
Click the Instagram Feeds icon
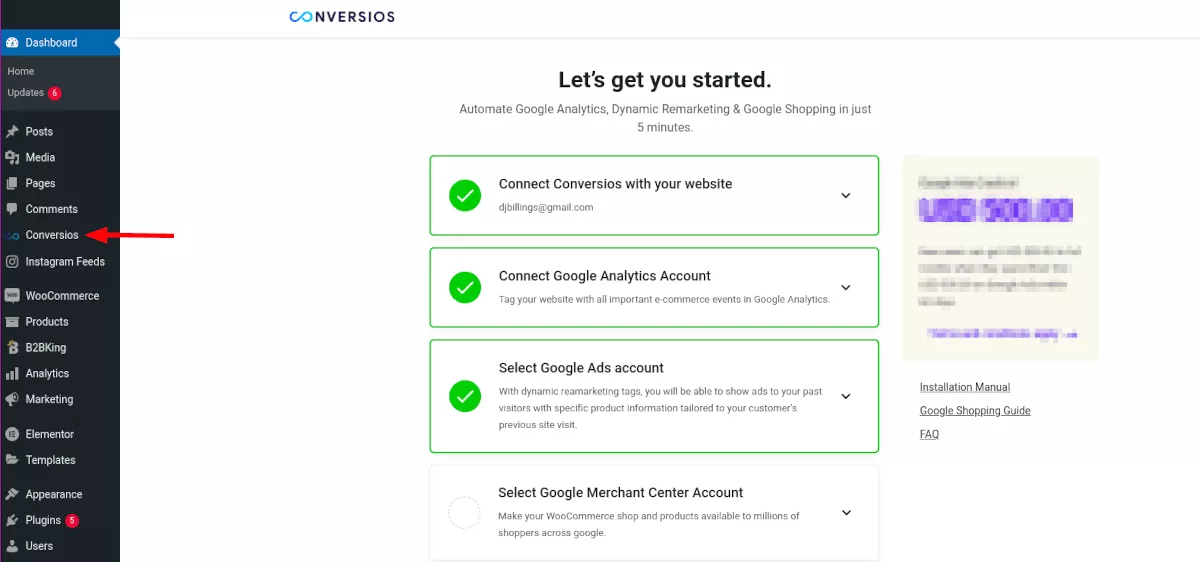pos(12,262)
